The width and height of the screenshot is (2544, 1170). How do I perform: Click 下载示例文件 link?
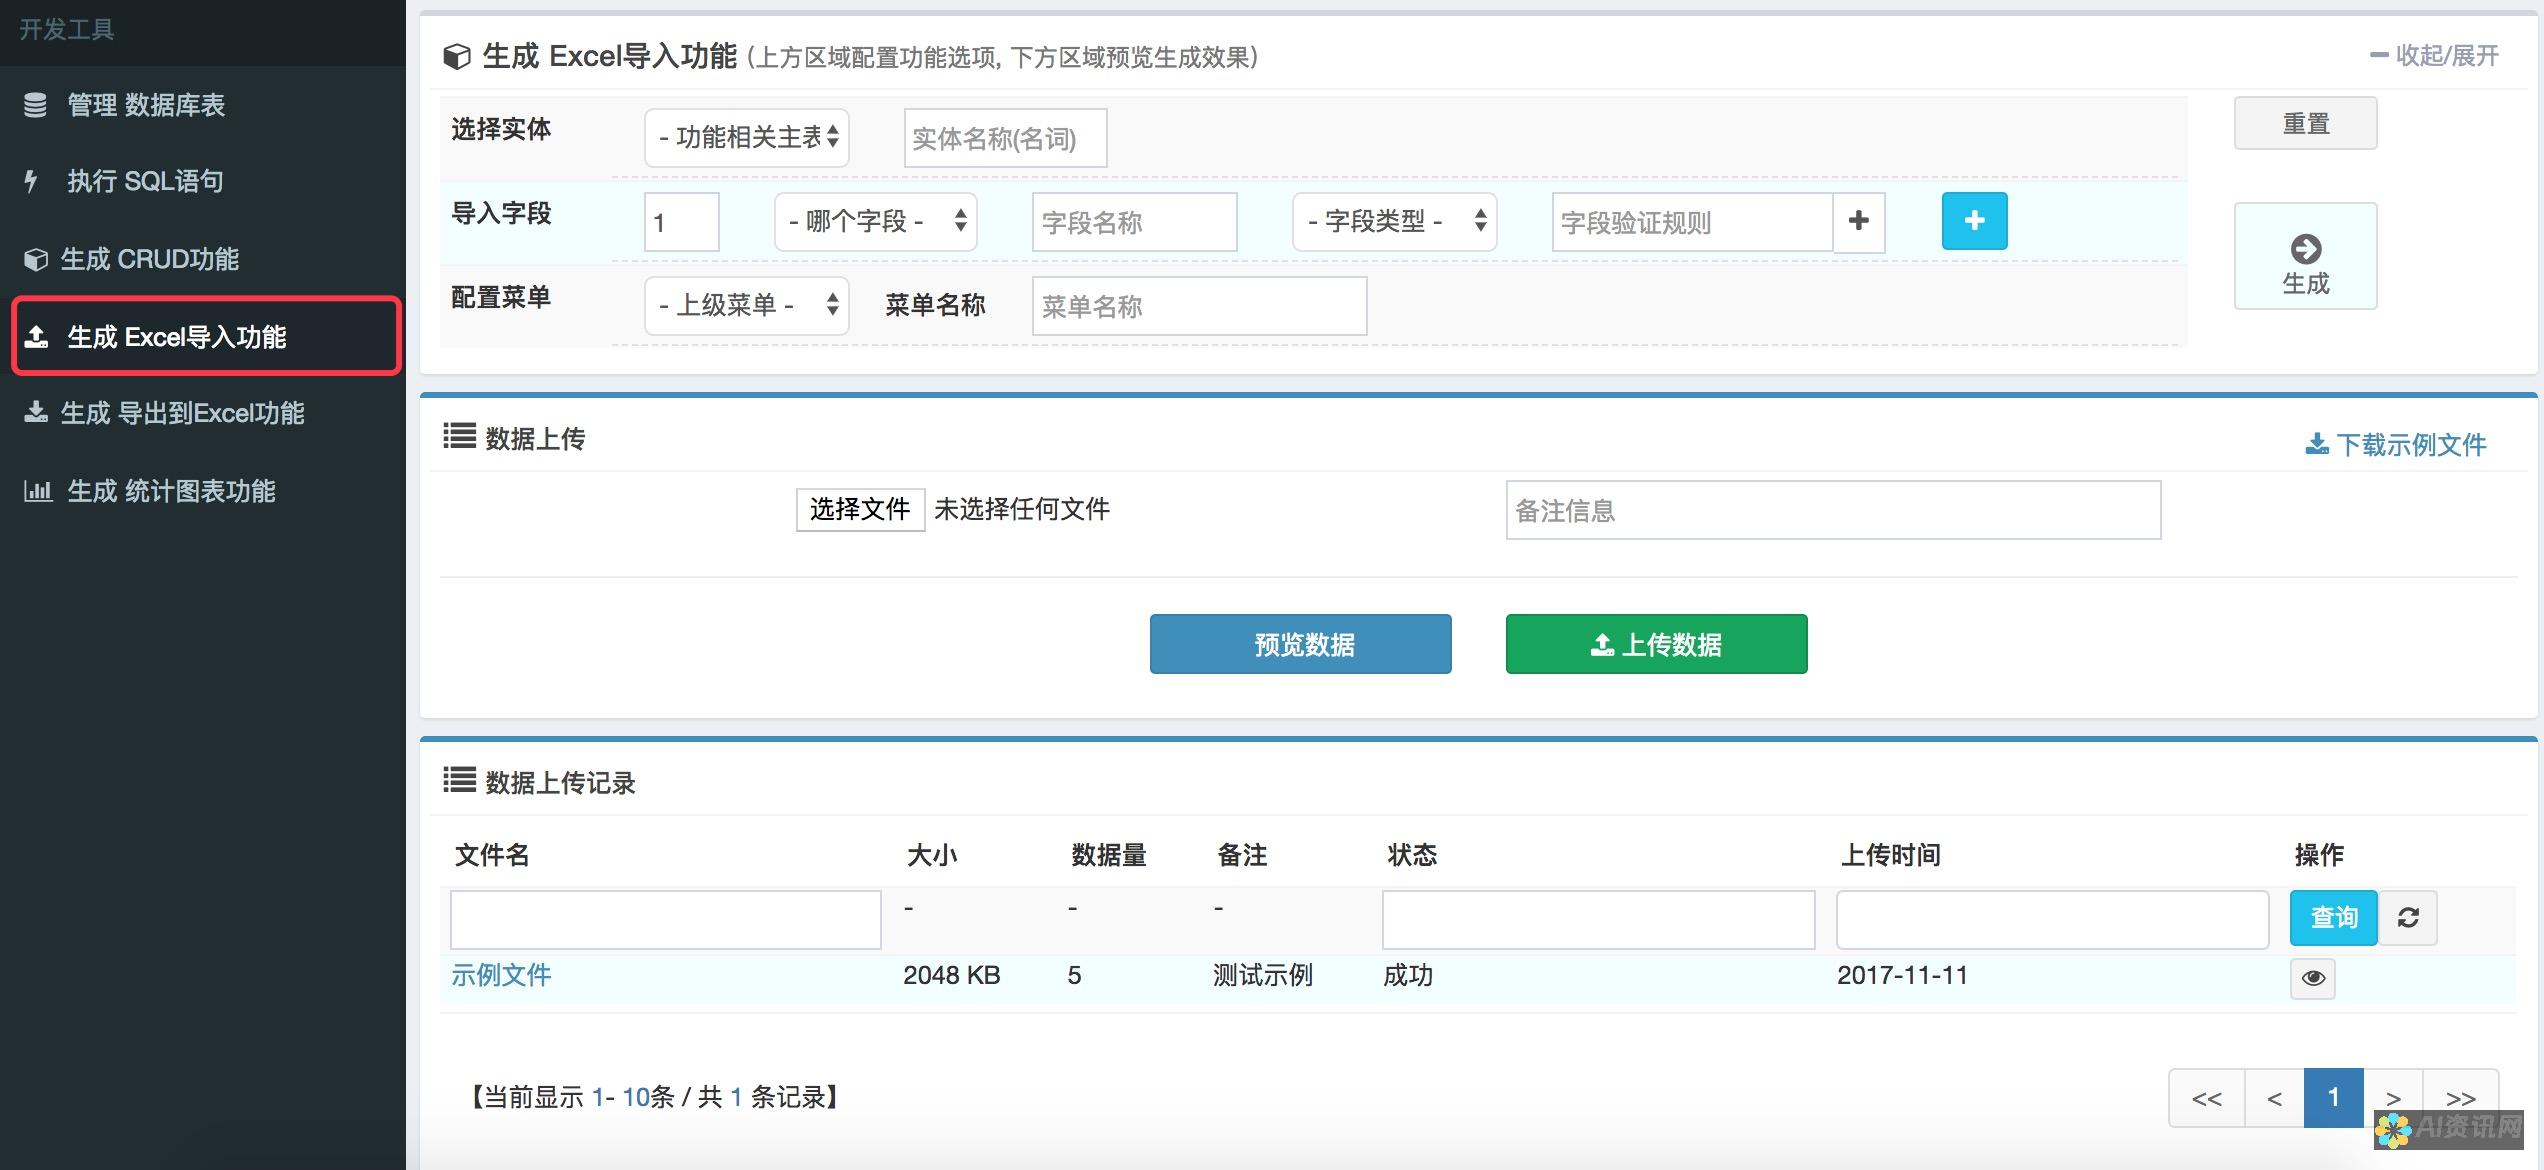click(x=2396, y=444)
